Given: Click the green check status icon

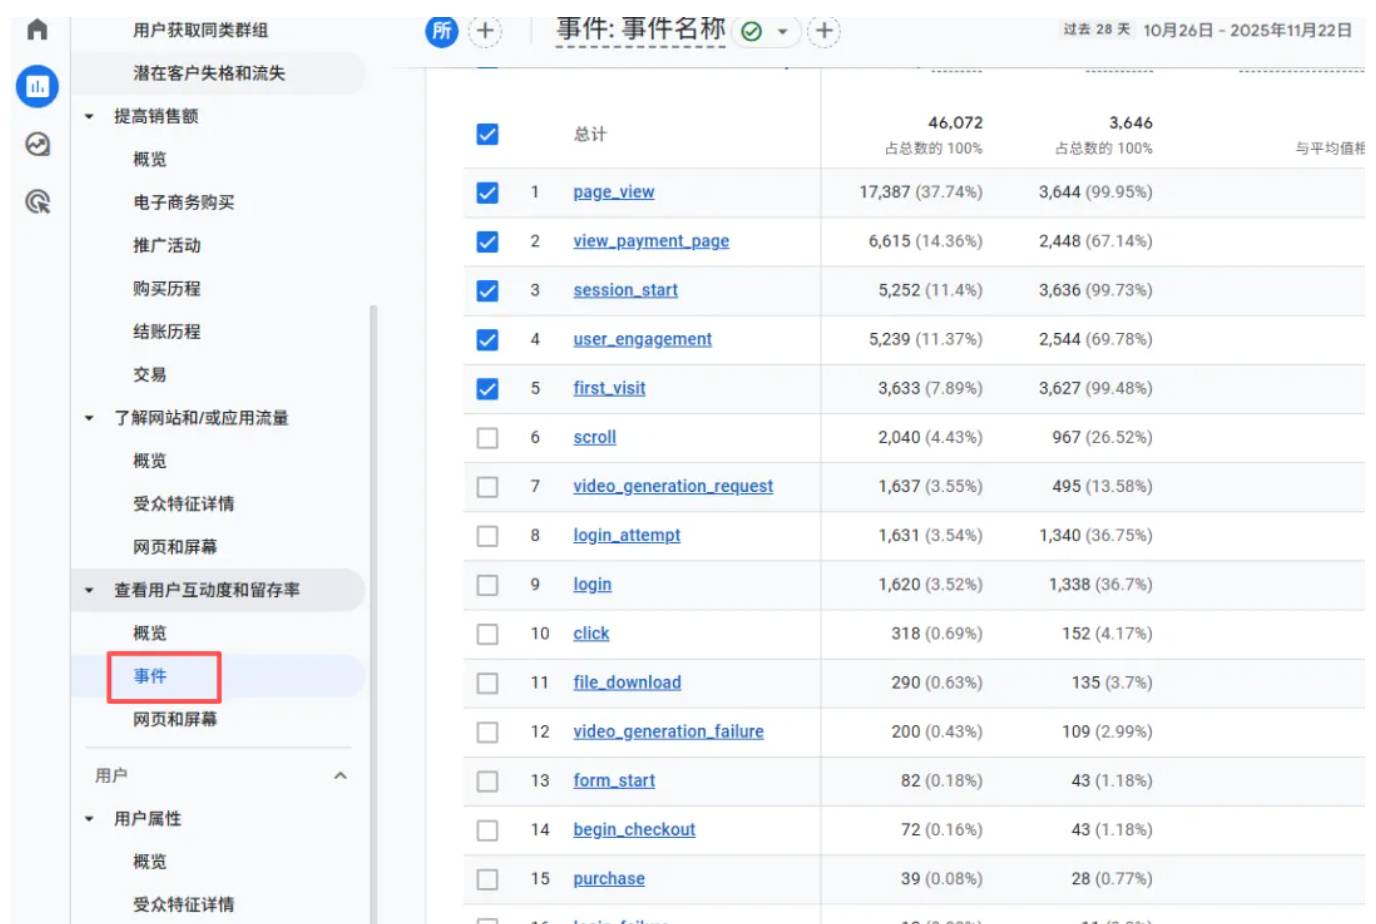Looking at the screenshot, I should 752,32.
